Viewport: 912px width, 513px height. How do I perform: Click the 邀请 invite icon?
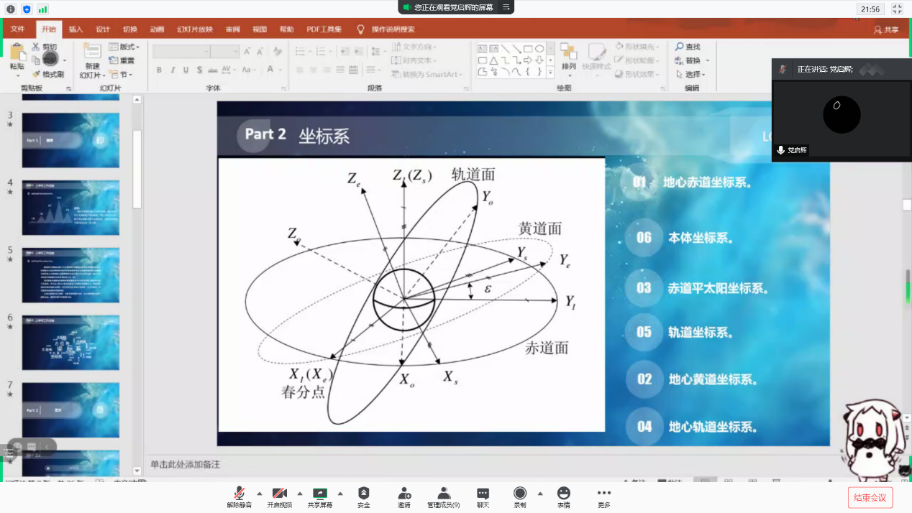(x=404, y=493)
